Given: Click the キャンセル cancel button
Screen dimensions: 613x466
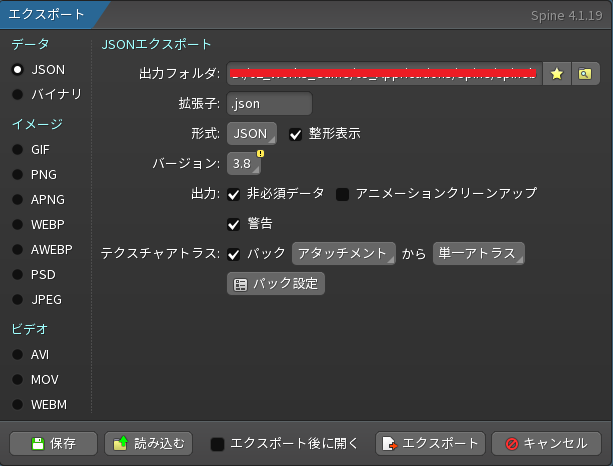Looking at the screenshot, I should coord(546,444).
